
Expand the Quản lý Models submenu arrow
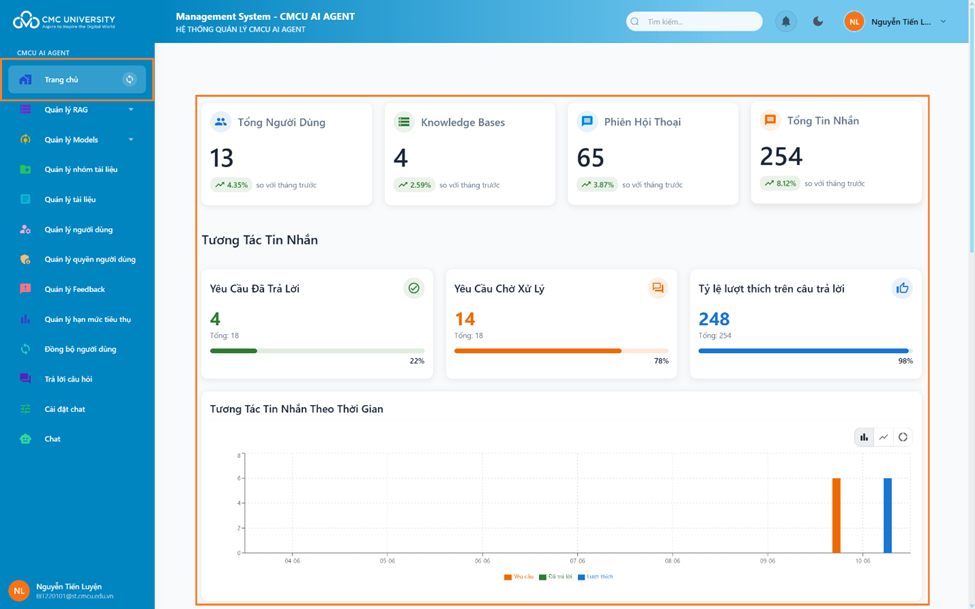(x=131, y=140)
